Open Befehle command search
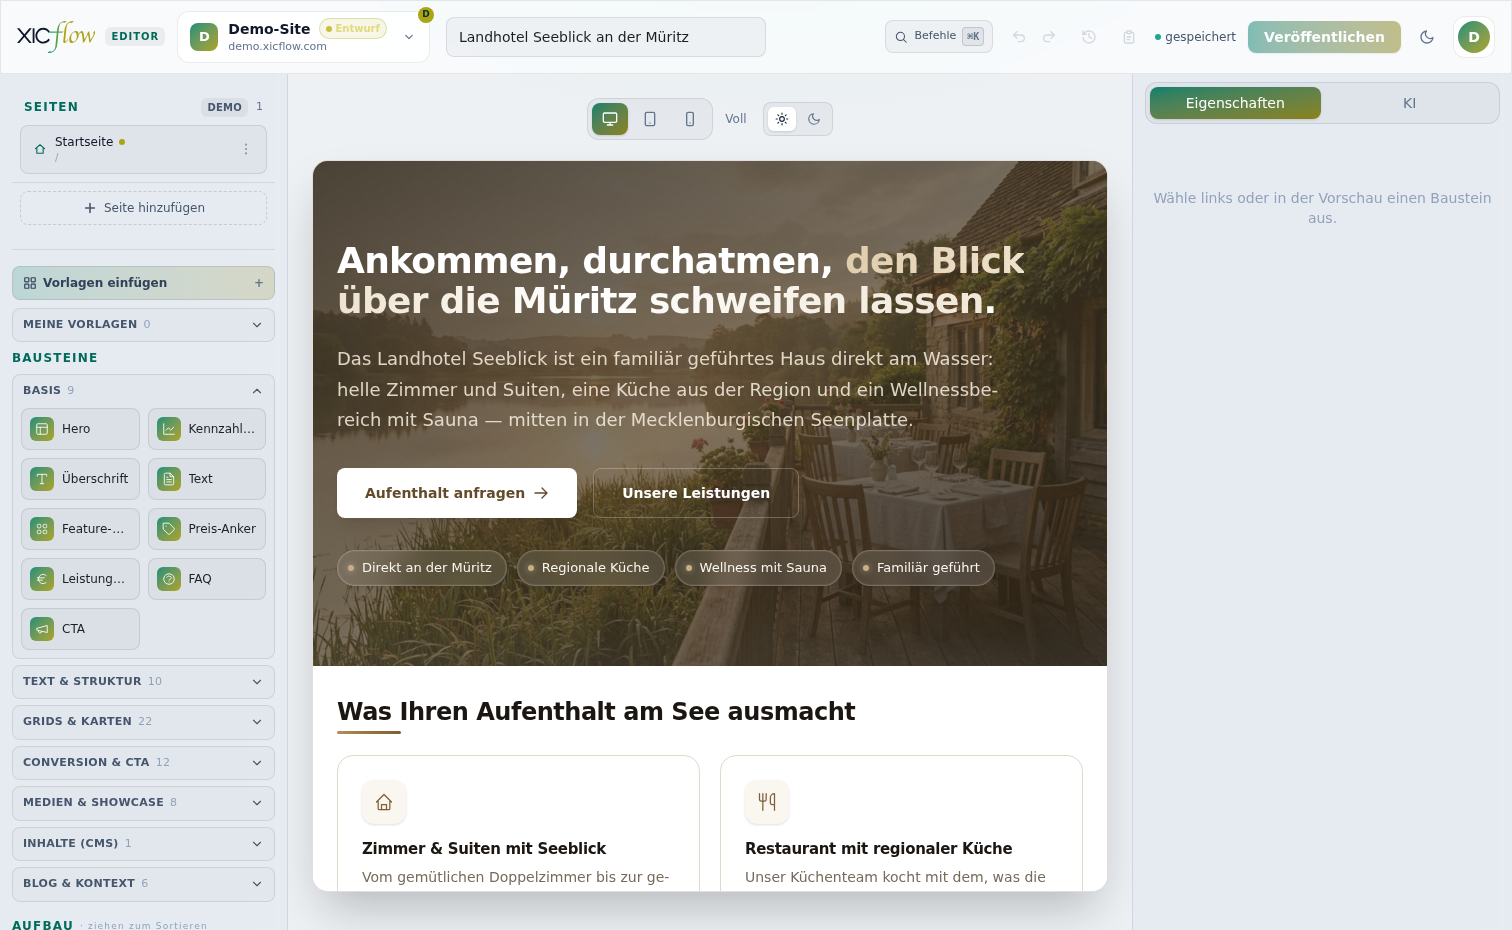The width and height of the screenshot is (1512, 930). 938,37
